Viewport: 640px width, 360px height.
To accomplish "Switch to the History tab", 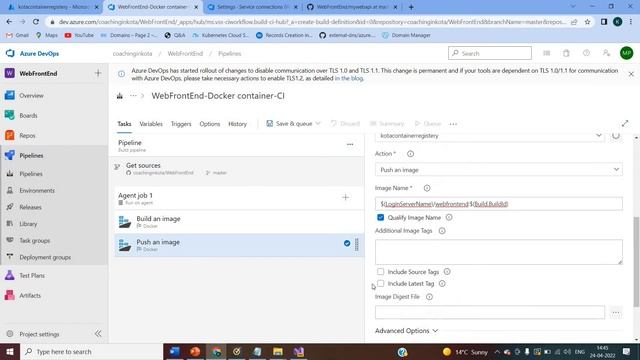I will tap(237, 124).
